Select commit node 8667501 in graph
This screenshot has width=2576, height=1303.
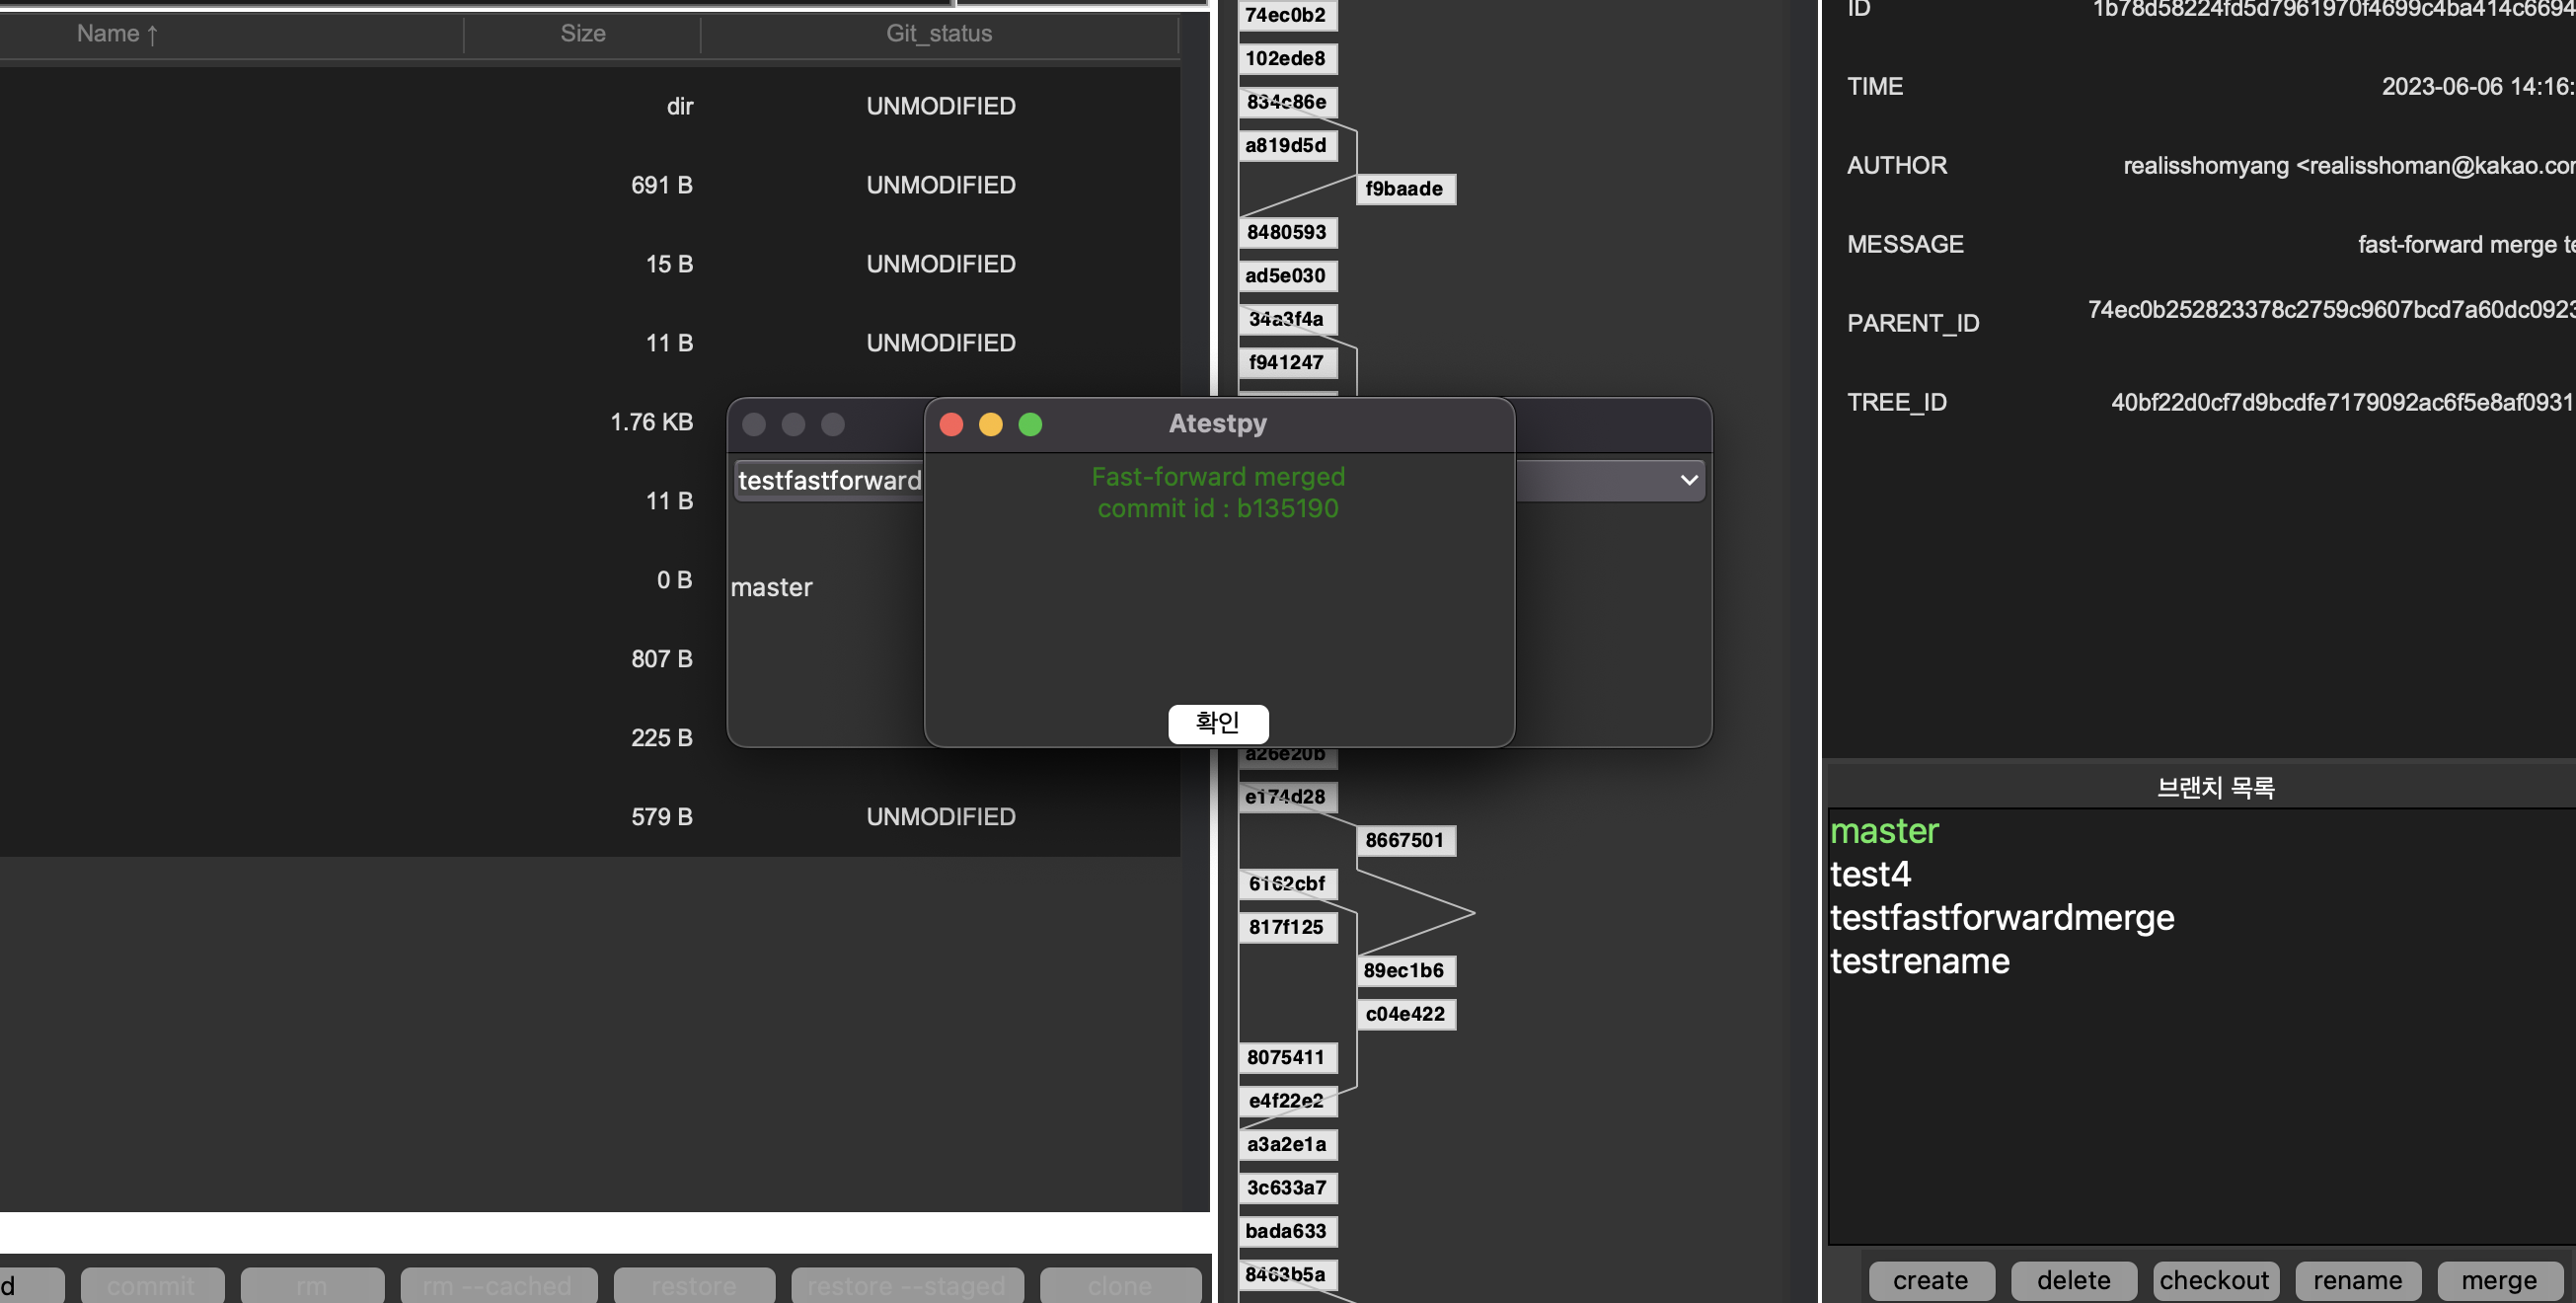pyautogui.click(x=1404, y=840)
